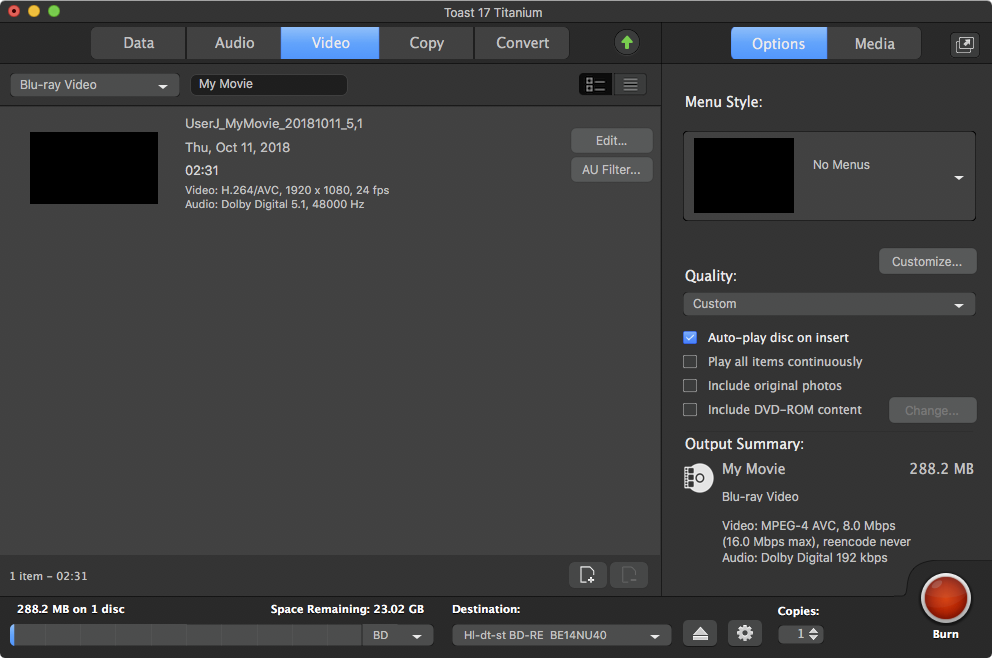
Task: Switch to the Data tab
Action: pos(139,43)
